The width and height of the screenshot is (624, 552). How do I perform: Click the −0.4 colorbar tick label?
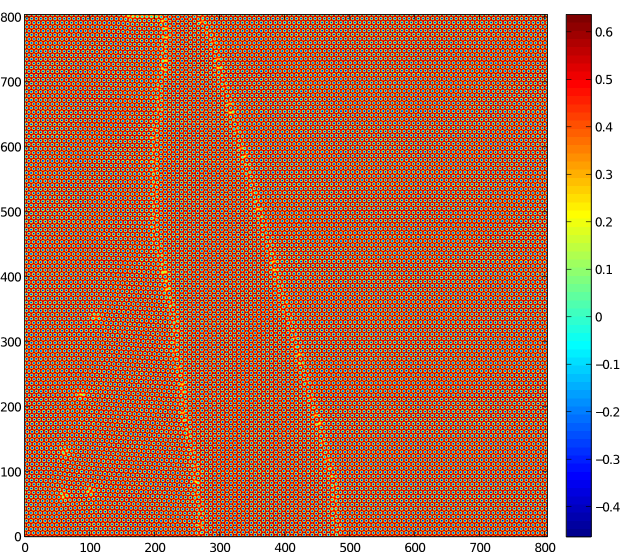click(608, 507)
